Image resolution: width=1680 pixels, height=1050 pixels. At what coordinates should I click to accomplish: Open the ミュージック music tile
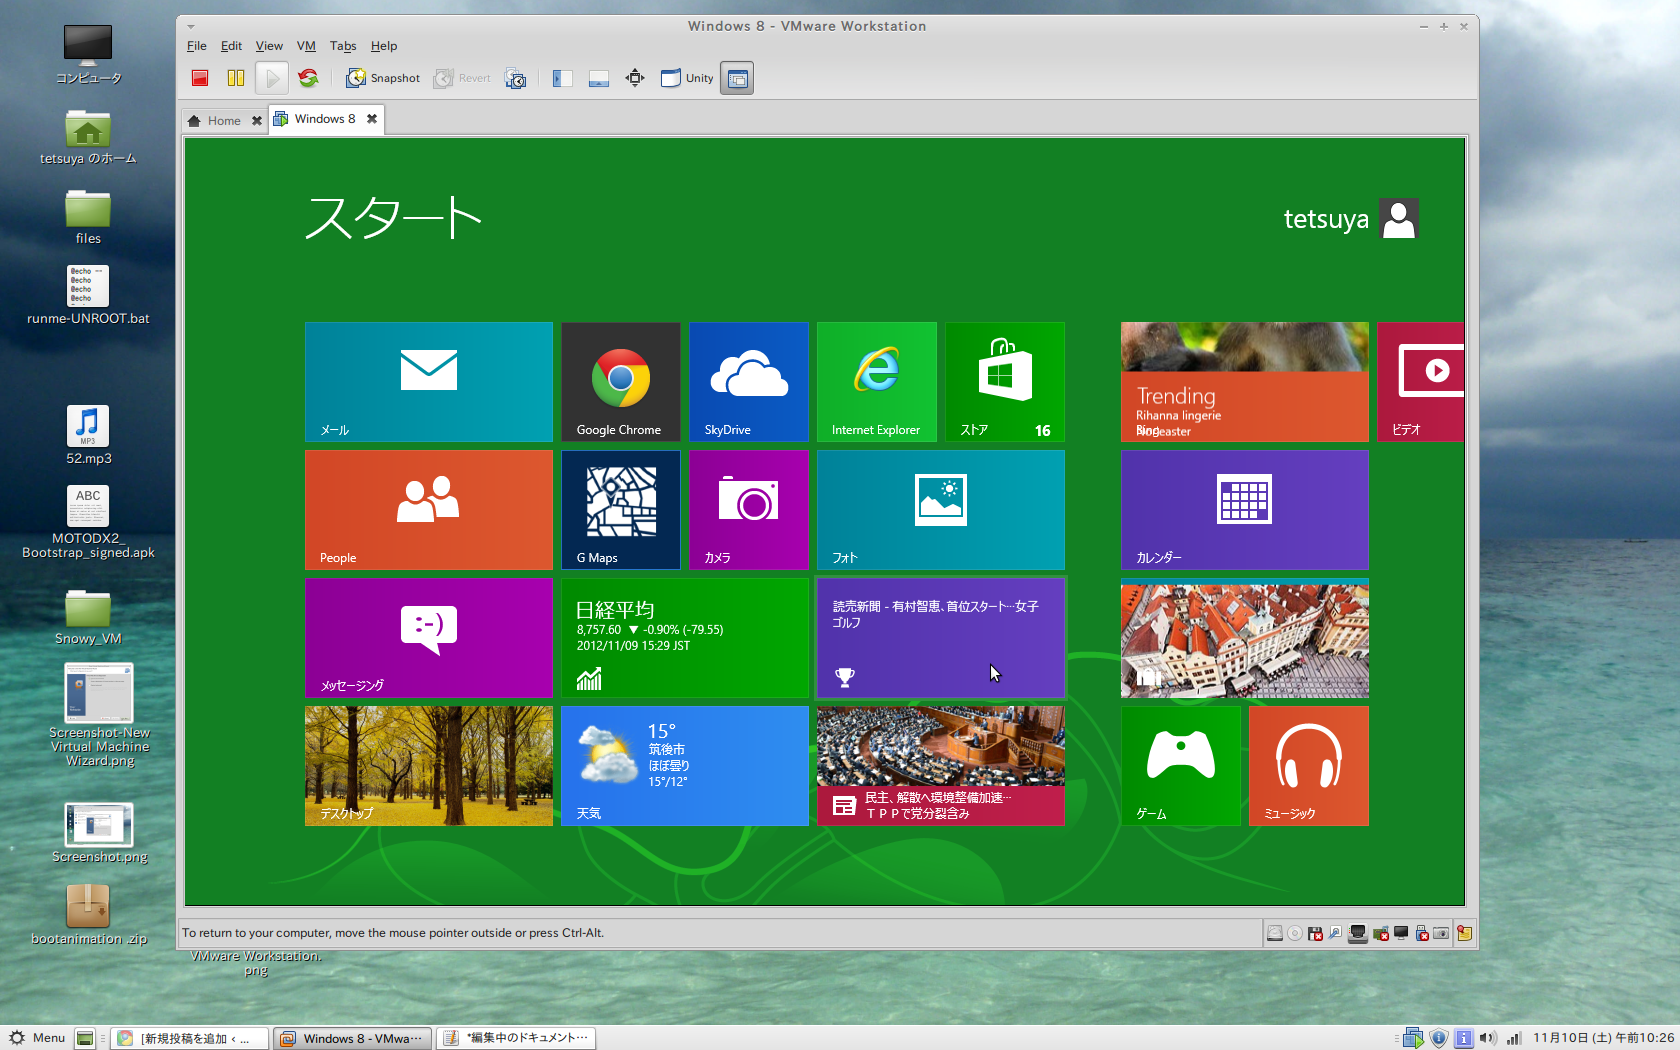coord(1309,766)
